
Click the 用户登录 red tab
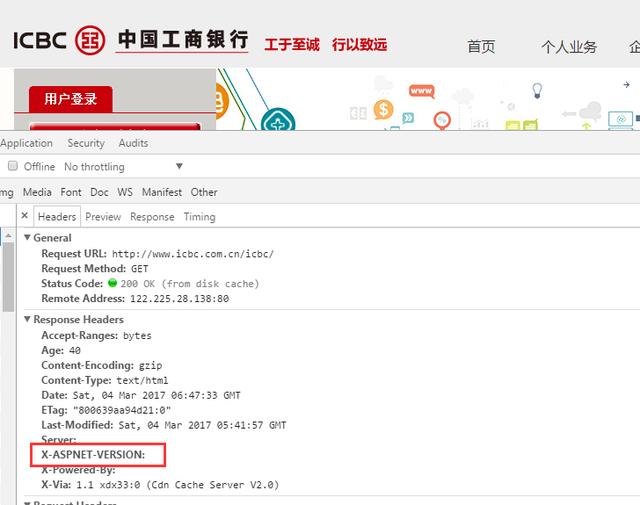point(71,98)
